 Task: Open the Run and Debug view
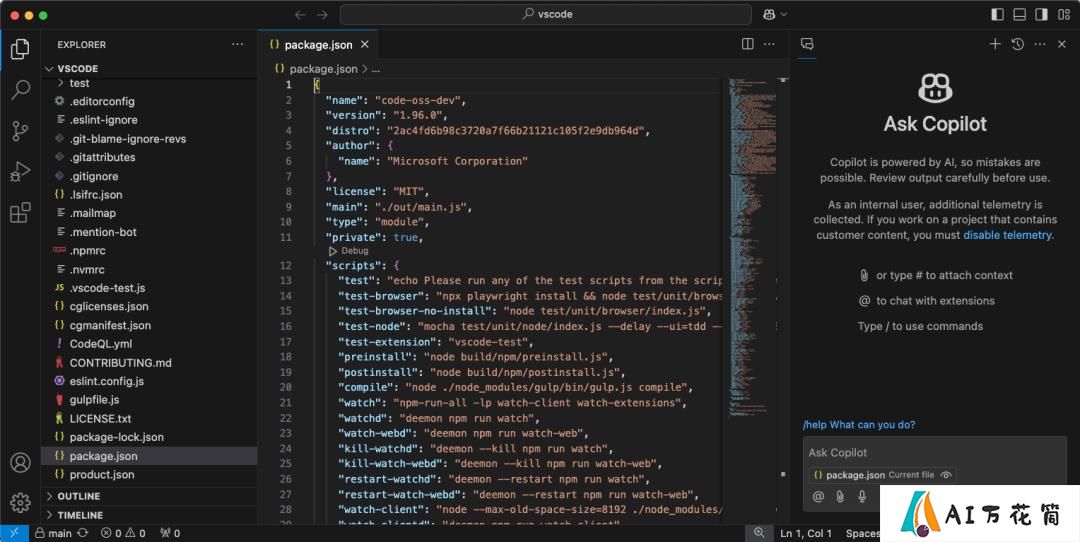(20, 171)
